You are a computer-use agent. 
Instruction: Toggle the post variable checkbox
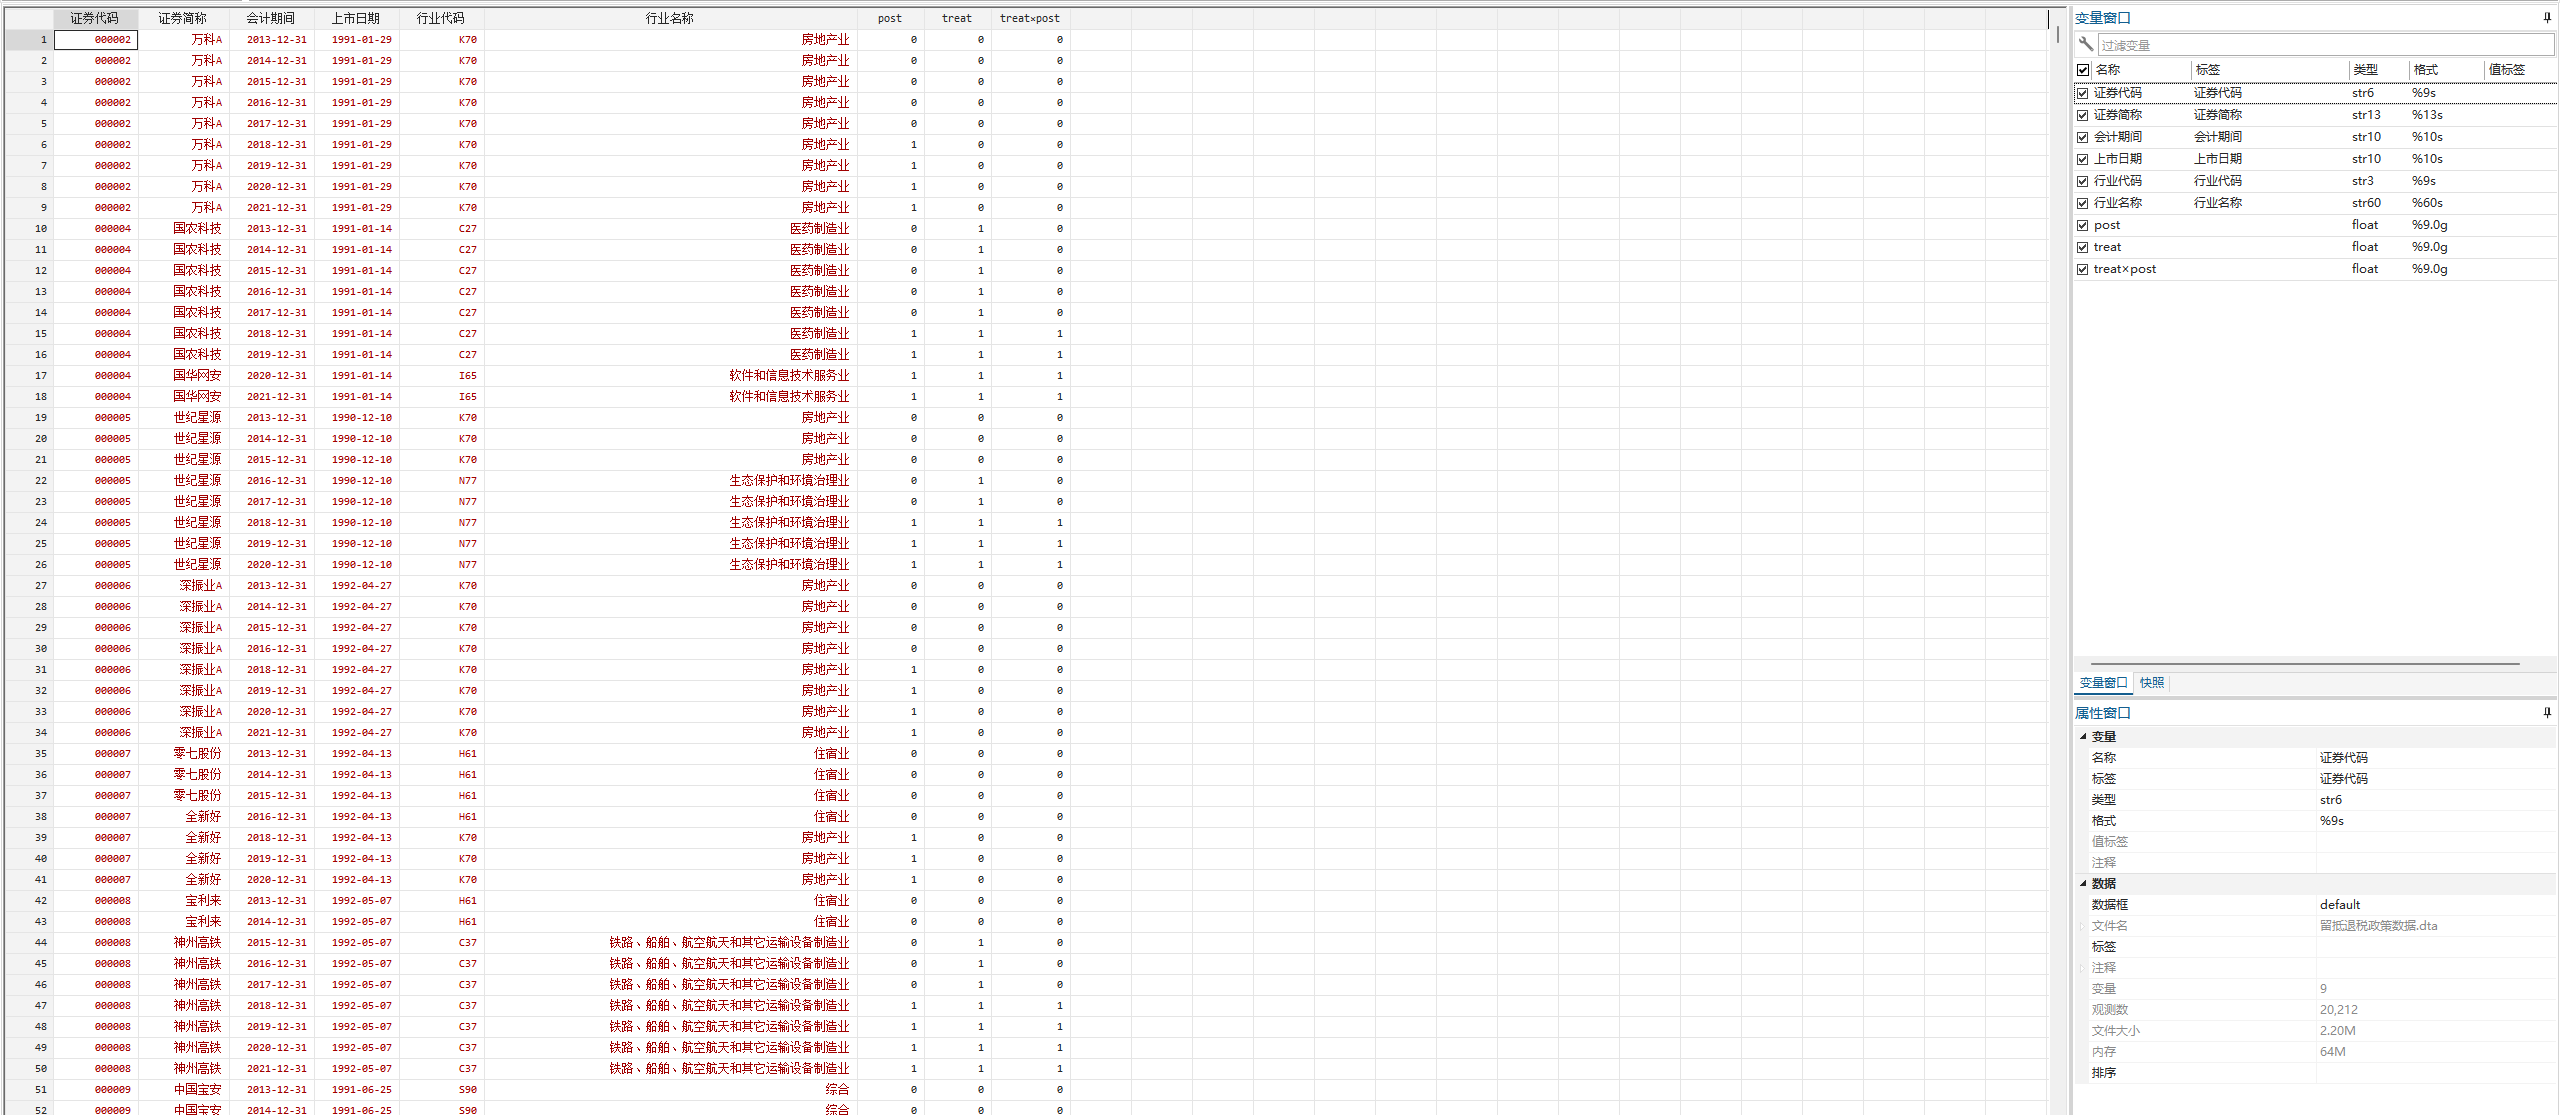coord(2083,225)
